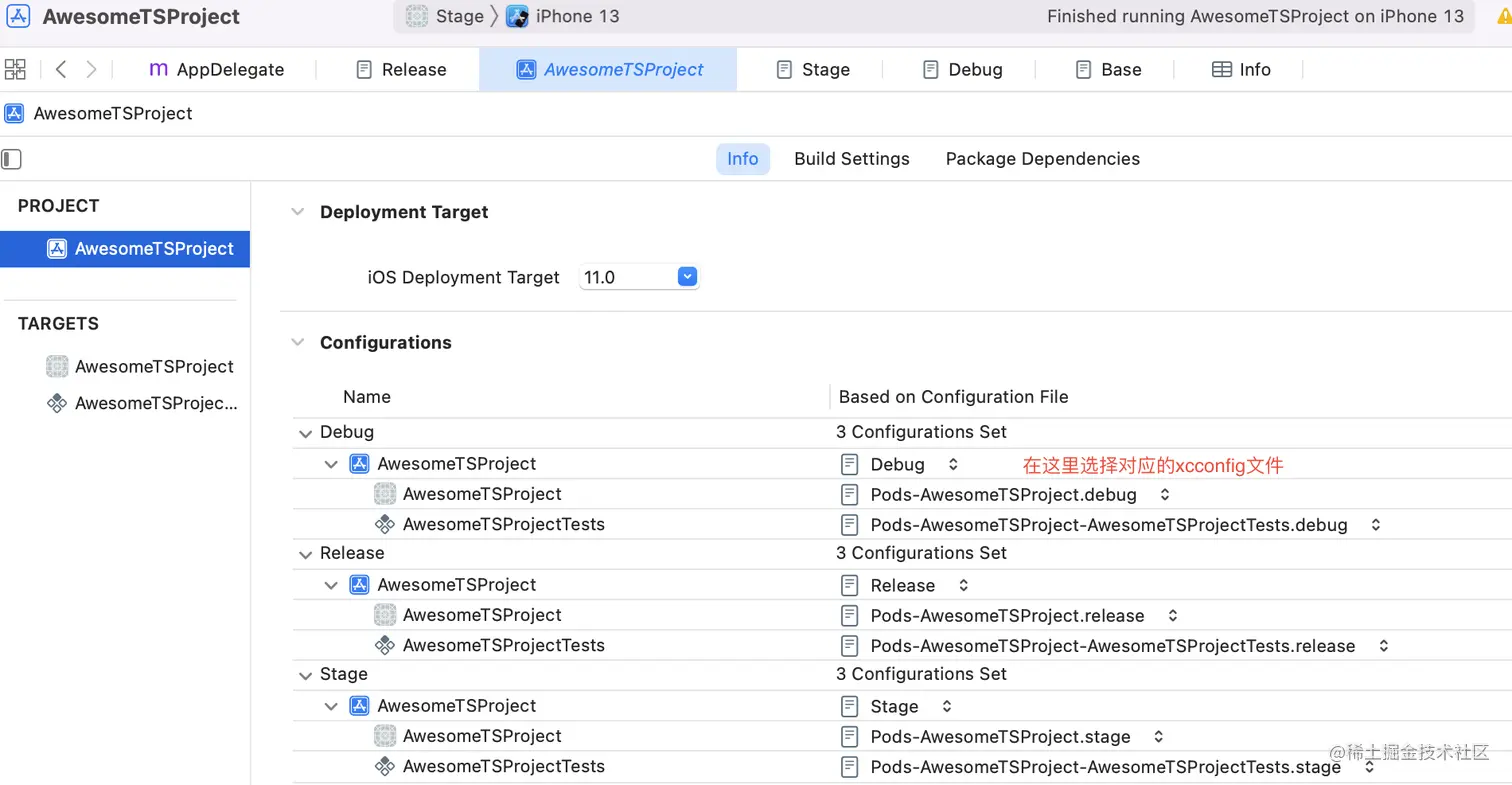1512x785 pixels.
Task: Click the Xcode app icon beside project title
Action: point(18,16)
